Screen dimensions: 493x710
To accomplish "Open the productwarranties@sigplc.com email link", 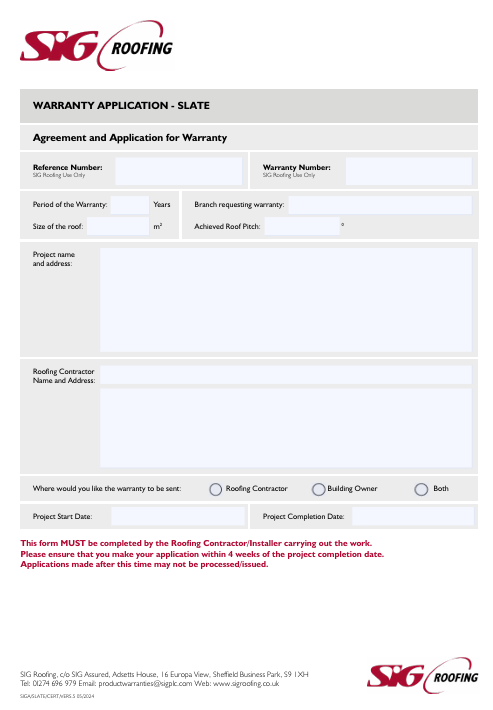I will 145,683.
